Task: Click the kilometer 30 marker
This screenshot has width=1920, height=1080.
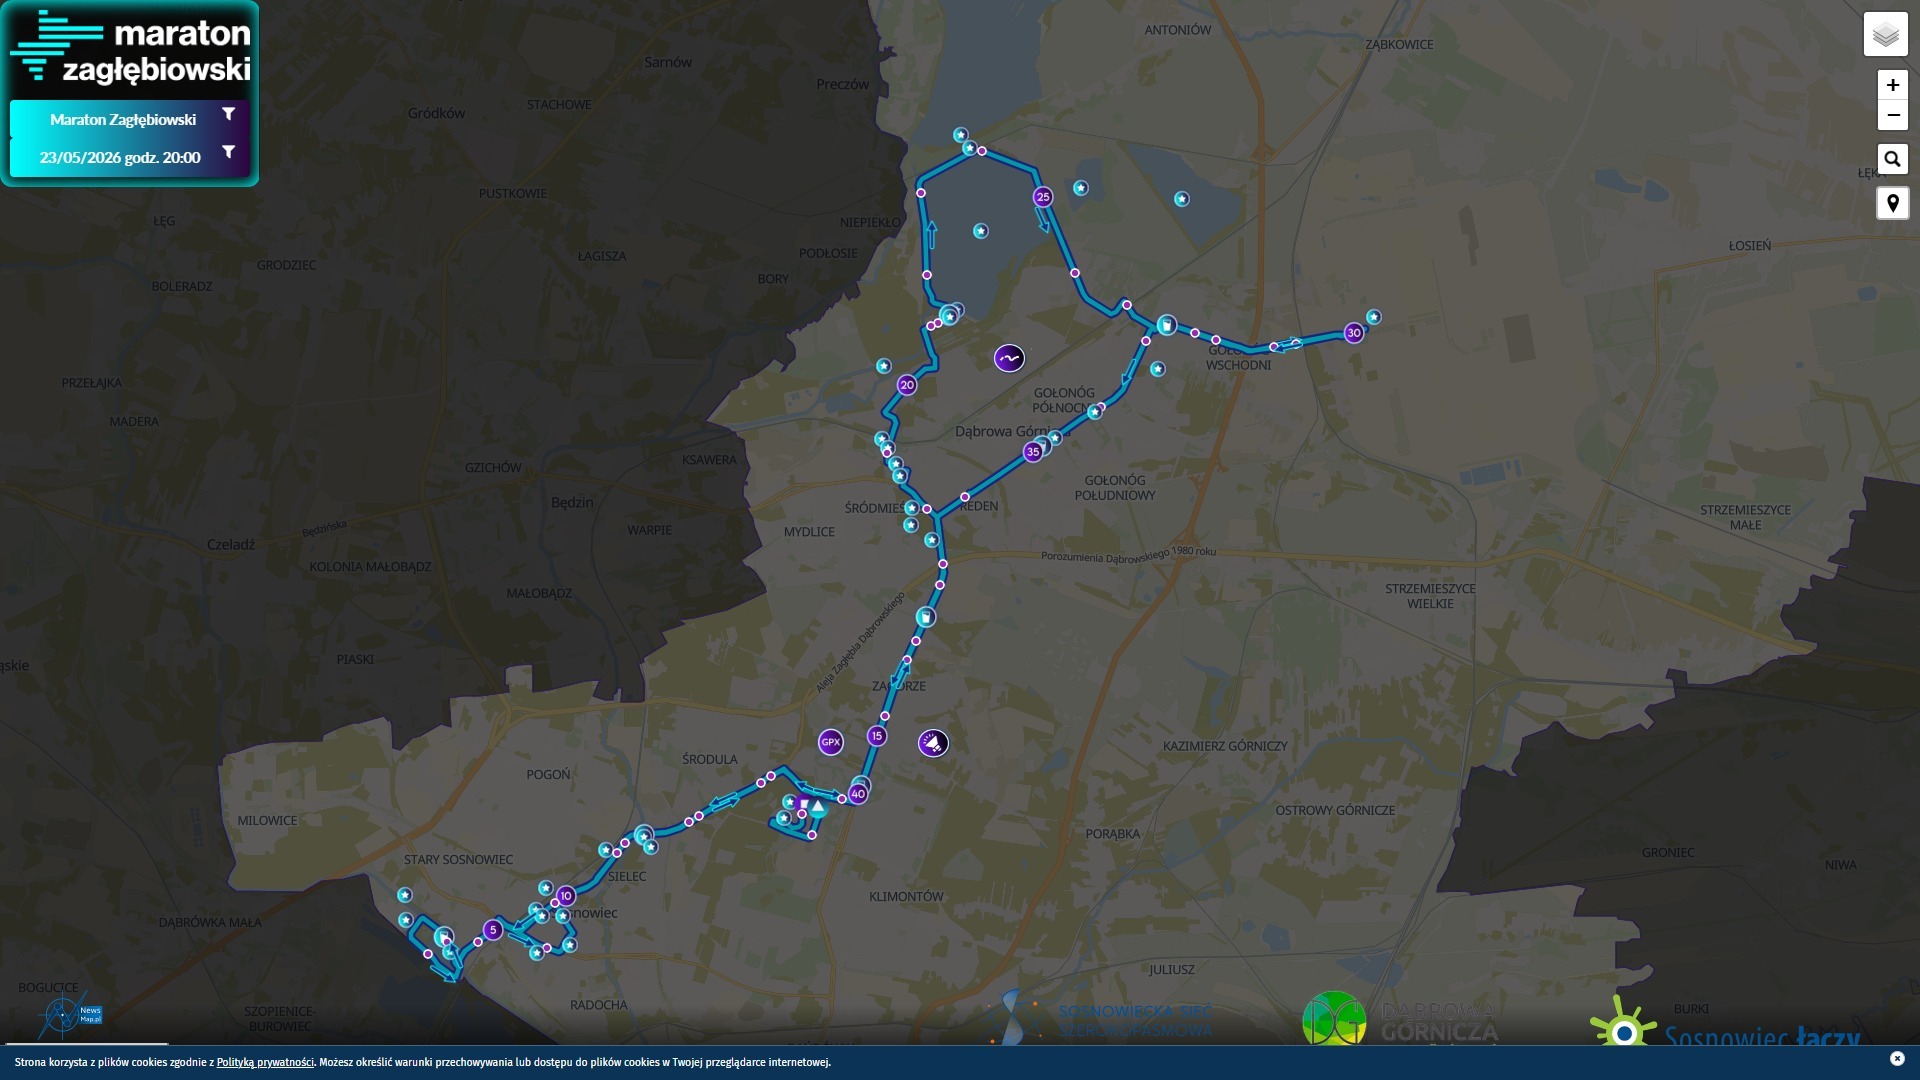Action: [1354, 333]
